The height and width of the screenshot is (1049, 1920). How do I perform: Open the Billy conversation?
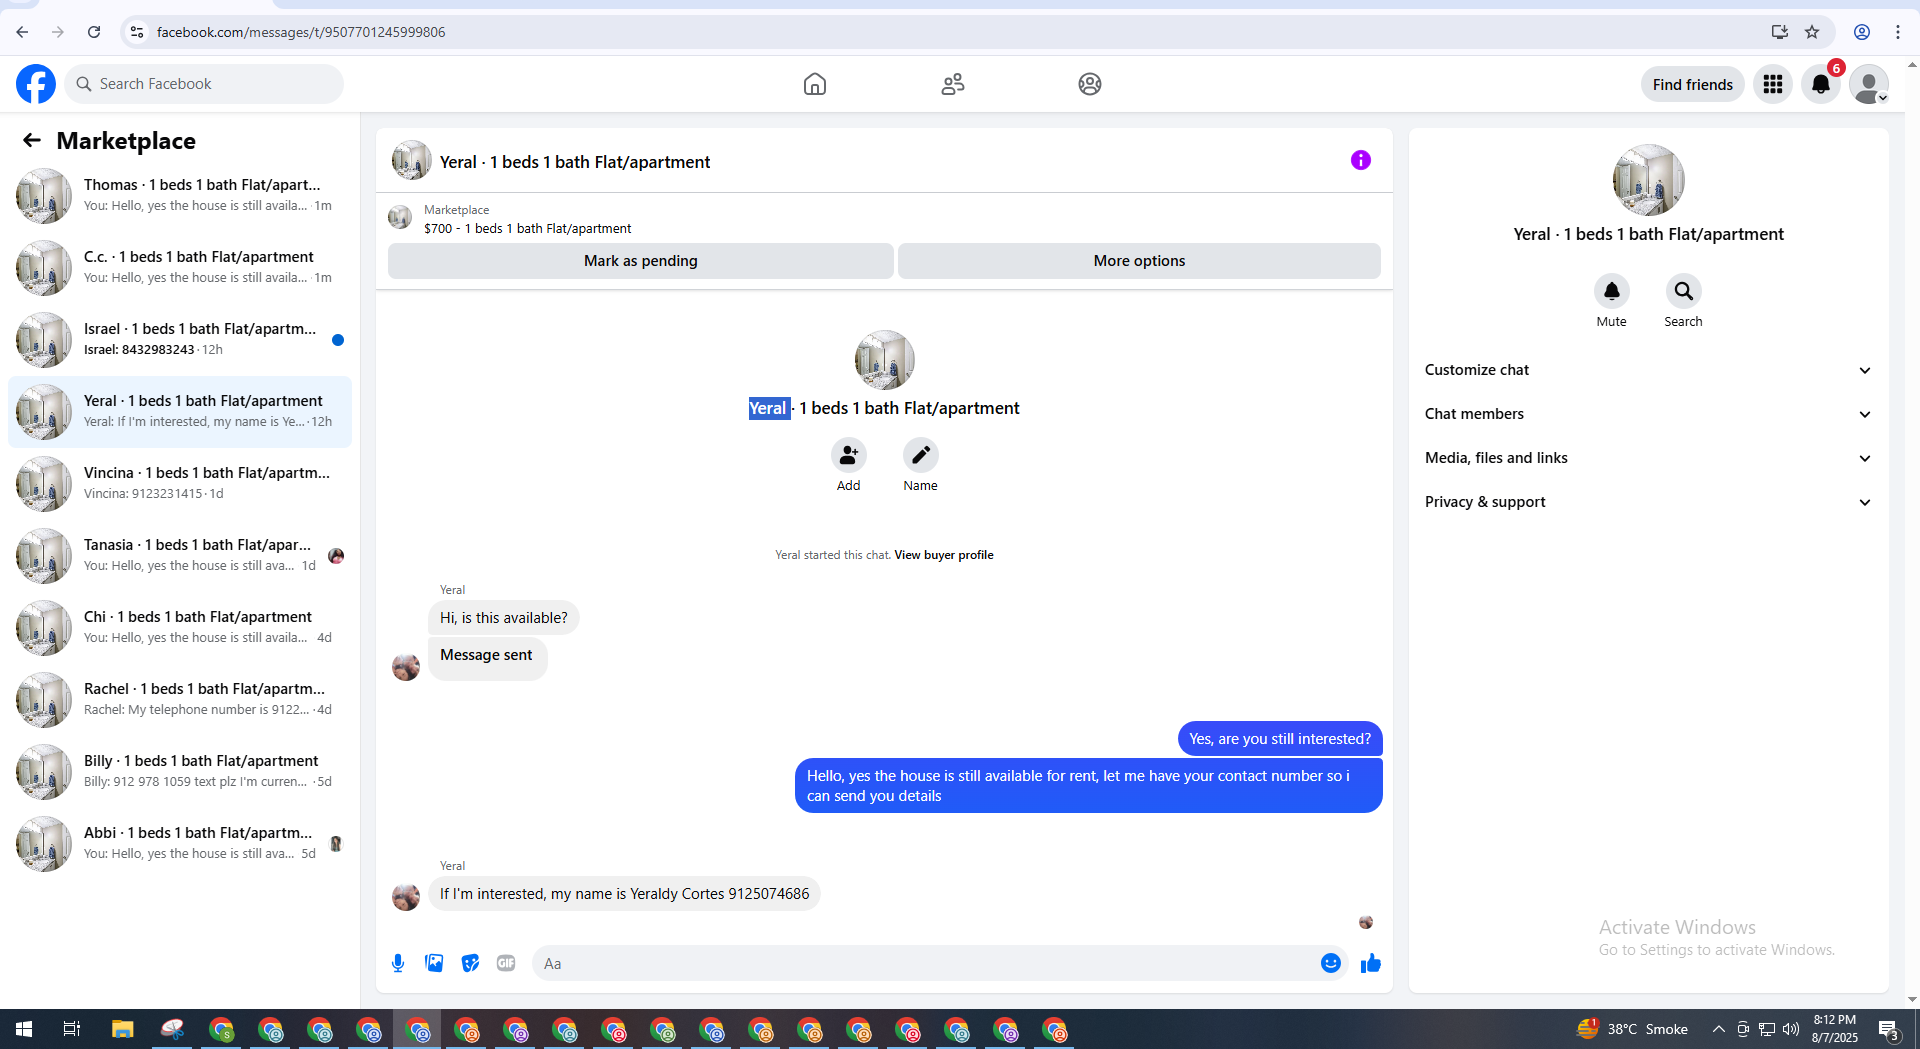(180, 772)
